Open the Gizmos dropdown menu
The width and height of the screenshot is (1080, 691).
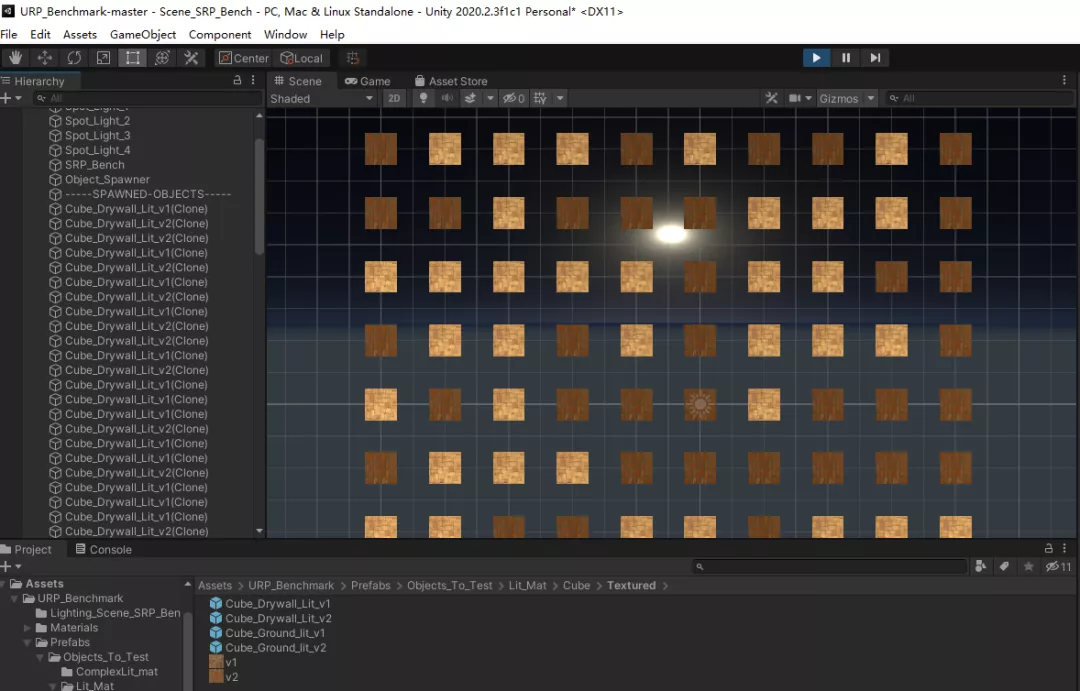coord(846,98)
